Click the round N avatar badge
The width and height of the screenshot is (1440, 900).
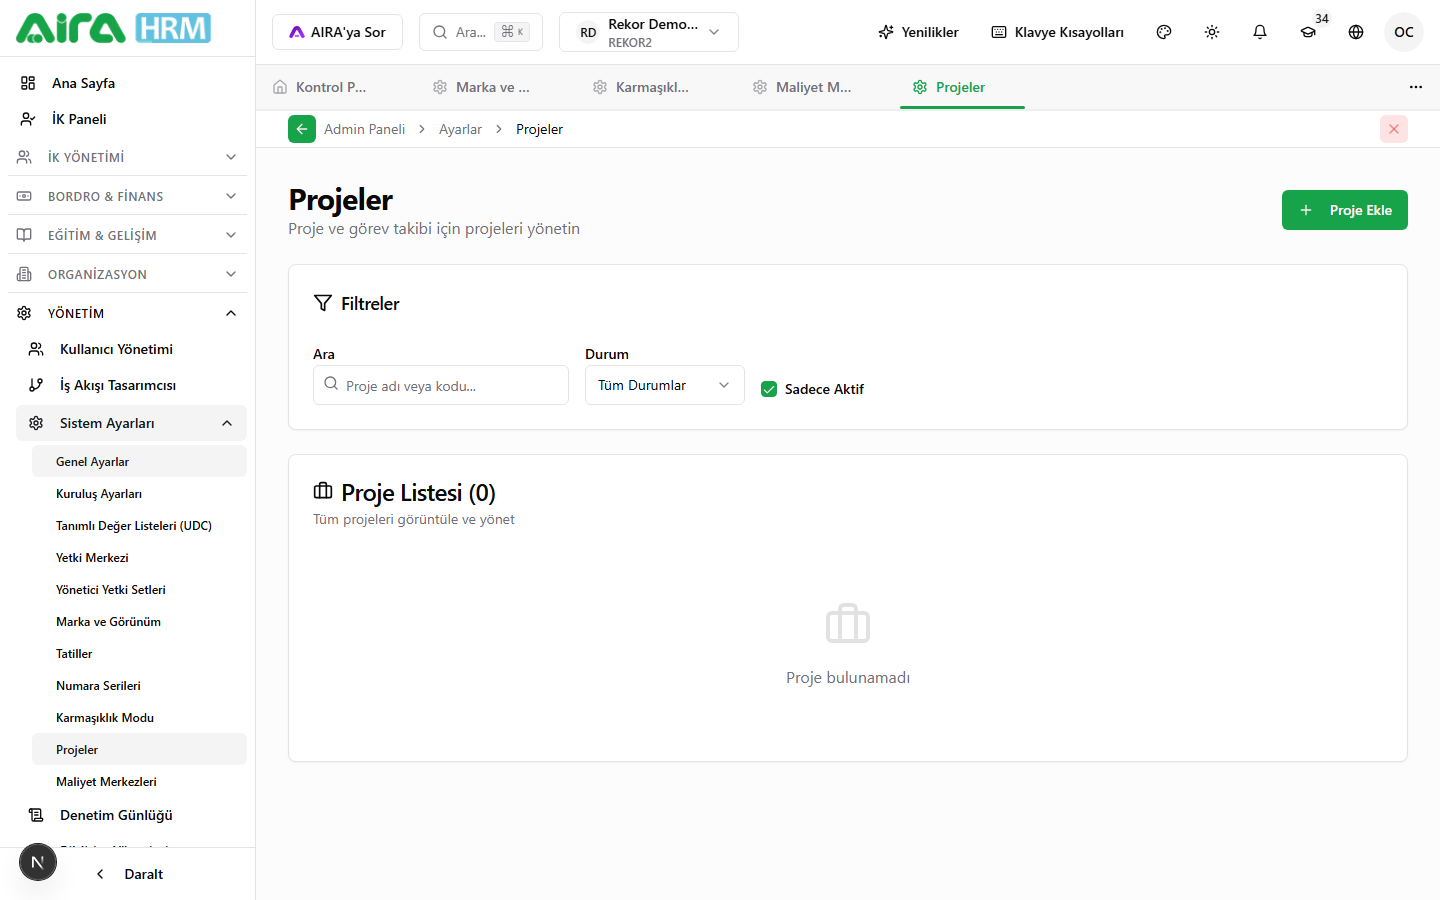pos(38,862)
